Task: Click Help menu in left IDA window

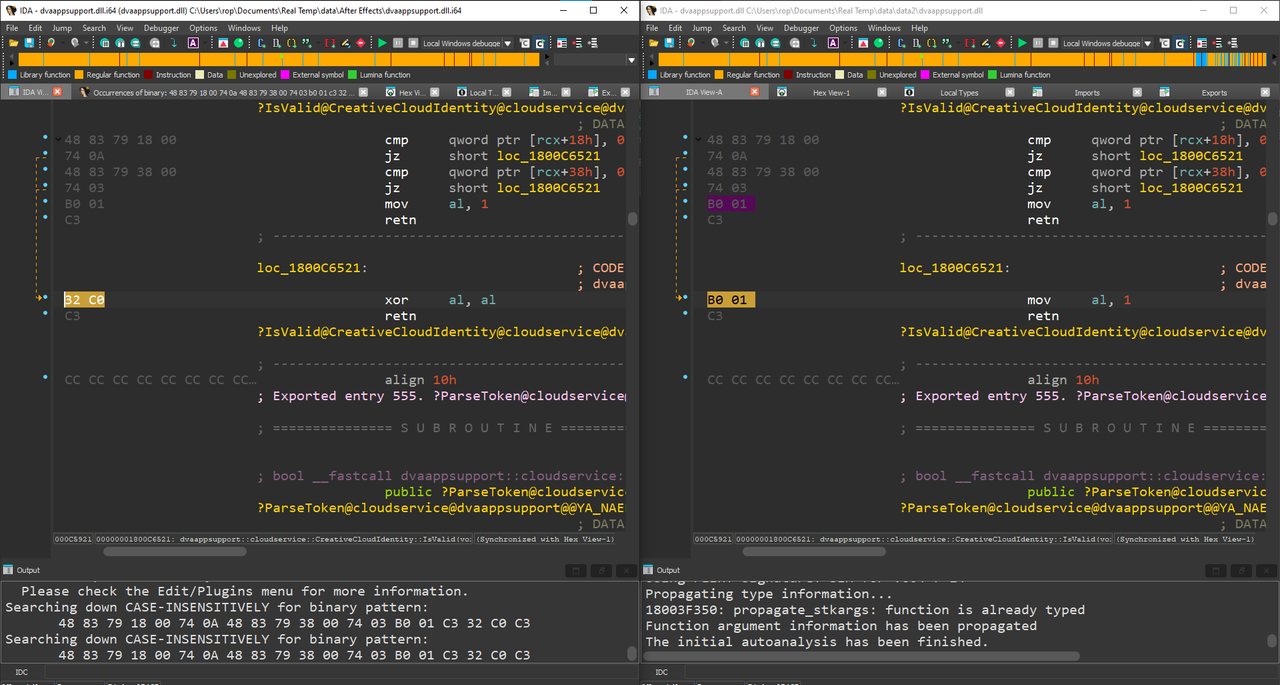Action: 279,28
